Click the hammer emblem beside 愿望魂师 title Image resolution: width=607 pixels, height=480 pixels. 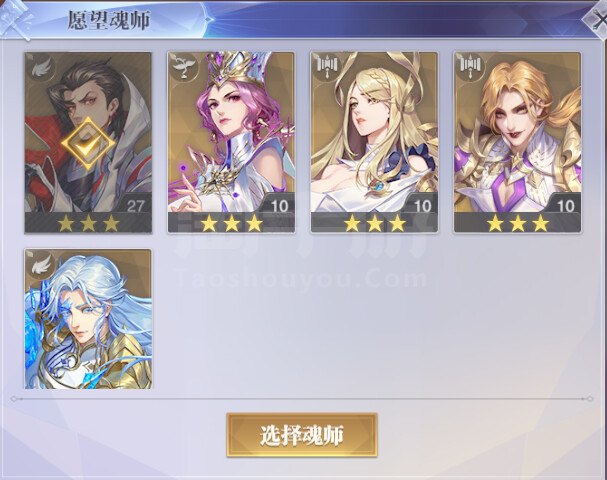(x=17, y=19)
